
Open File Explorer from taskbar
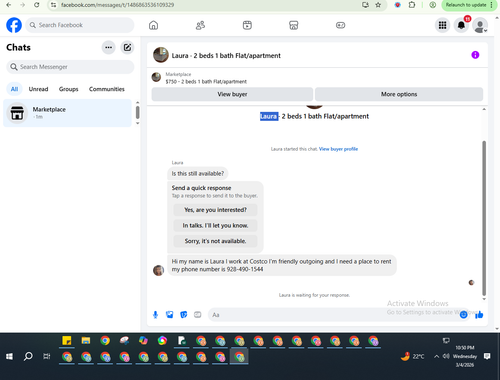[86, 341]
